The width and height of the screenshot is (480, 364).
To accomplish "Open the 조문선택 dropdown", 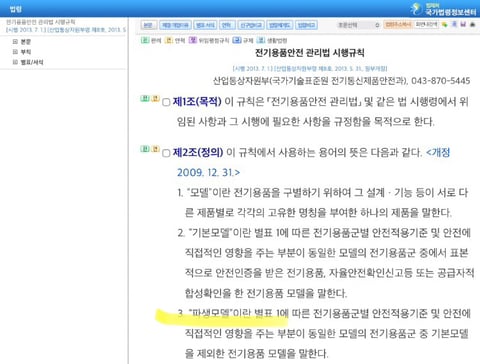I will click(359, 25).
